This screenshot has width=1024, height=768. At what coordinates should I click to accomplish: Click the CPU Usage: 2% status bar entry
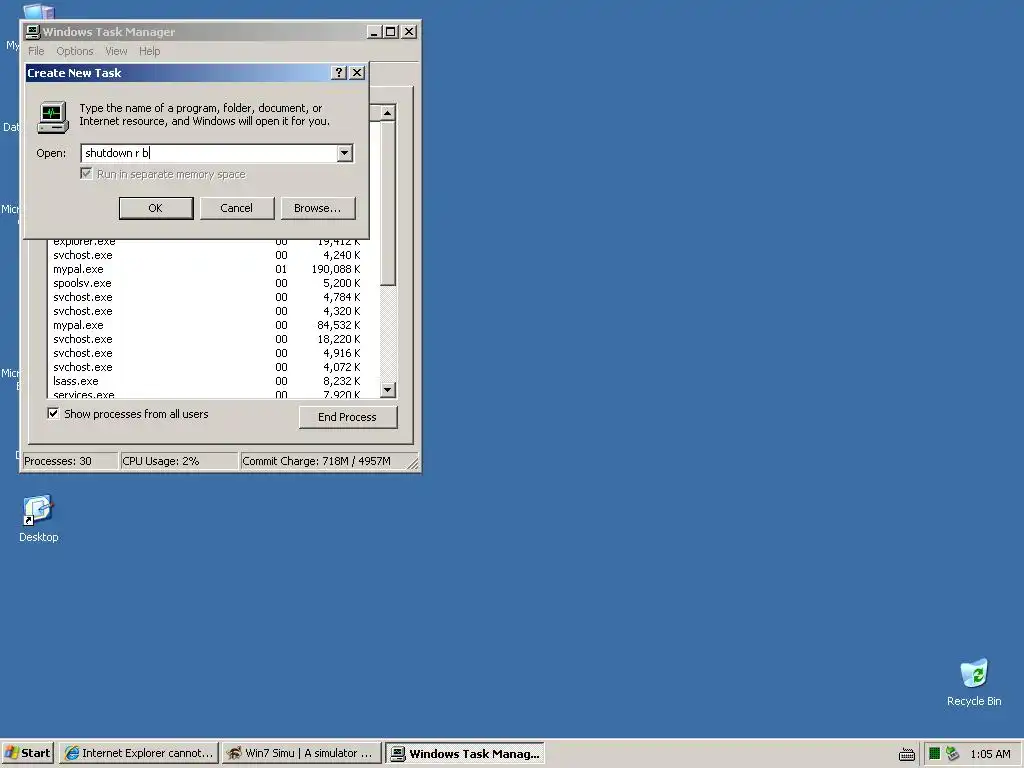[179, 461]
